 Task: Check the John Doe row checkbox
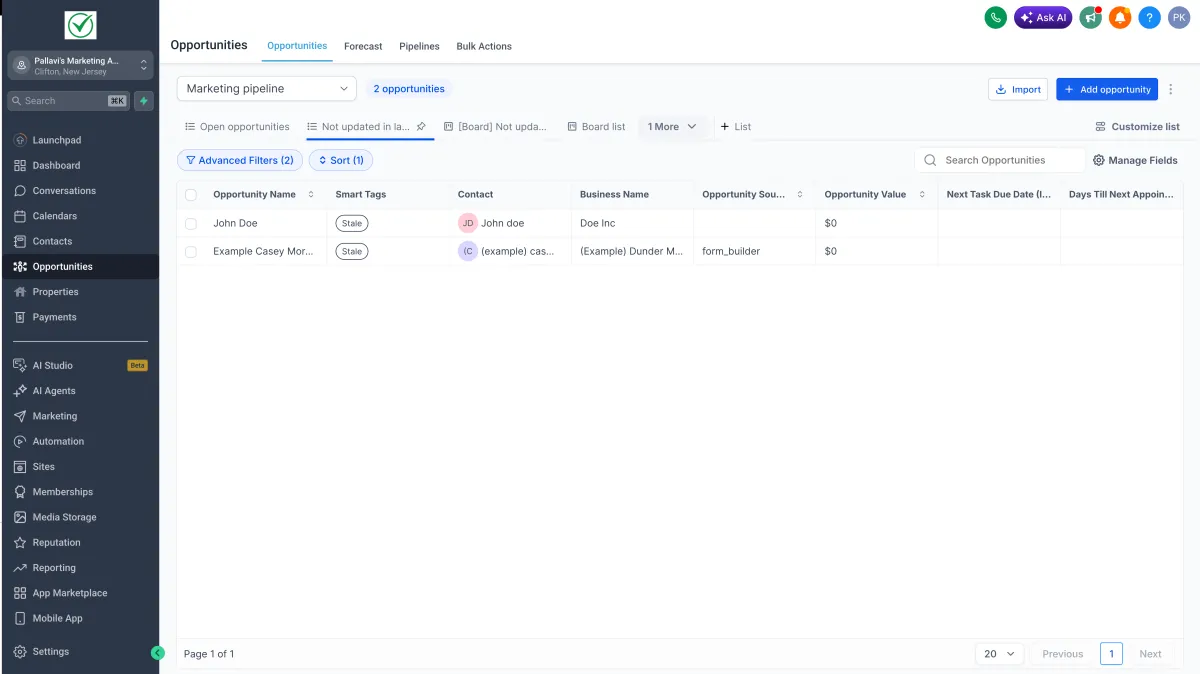[x=191, y=223]
